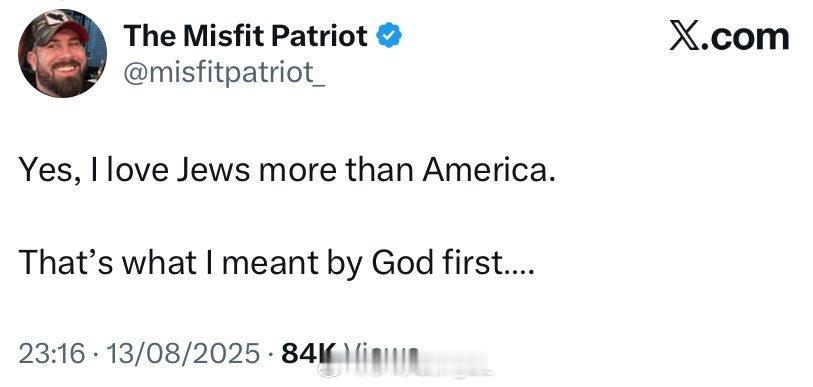Click the blue verified checkmark badge
The width and height of the screenshot is (813, 387).
pyautogui.click(x=388, y=36)
